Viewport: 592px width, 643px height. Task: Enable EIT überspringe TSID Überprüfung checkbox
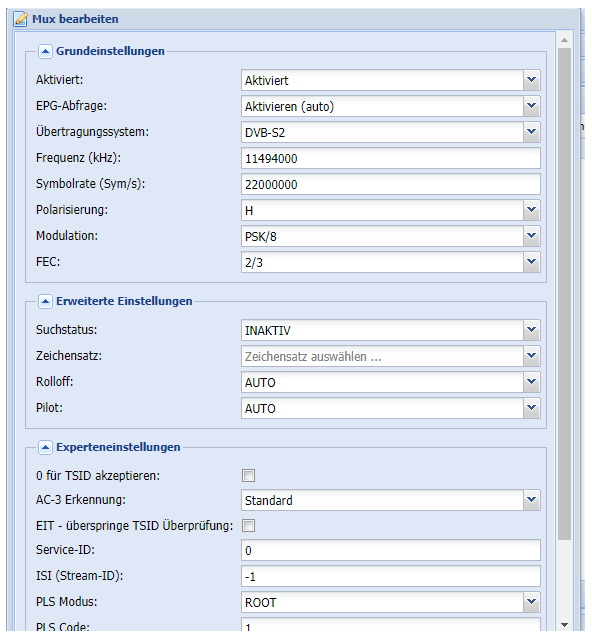point(248,525)
